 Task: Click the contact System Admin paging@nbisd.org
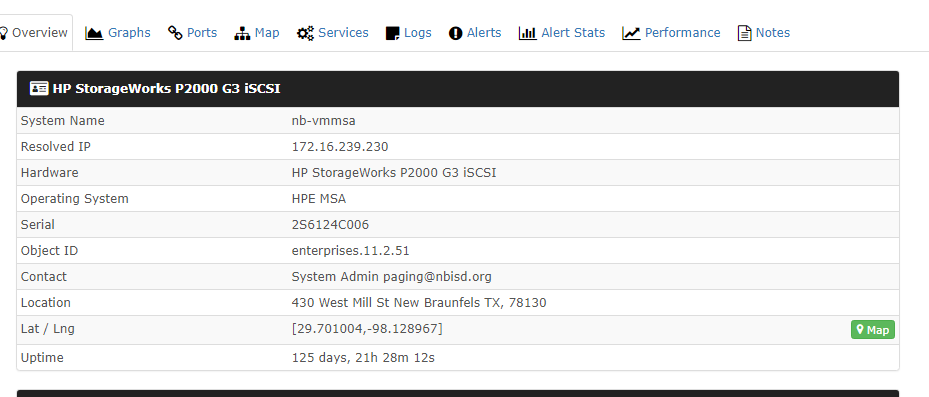tap(392, 277)
